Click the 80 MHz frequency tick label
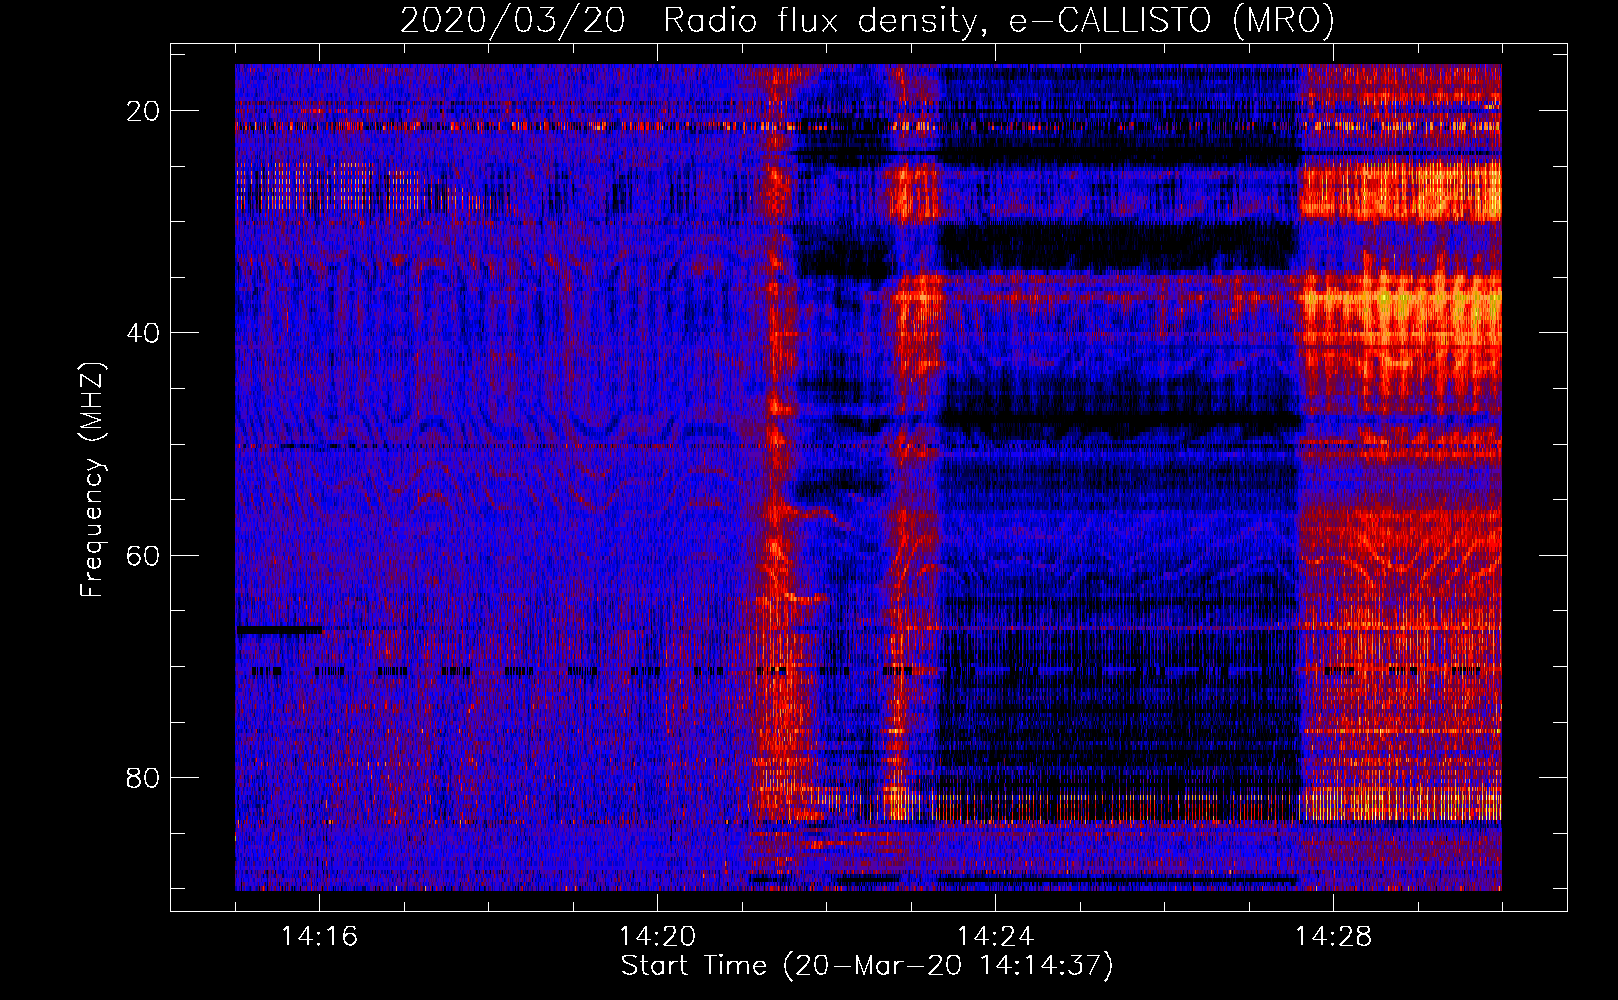 point(144,777)
